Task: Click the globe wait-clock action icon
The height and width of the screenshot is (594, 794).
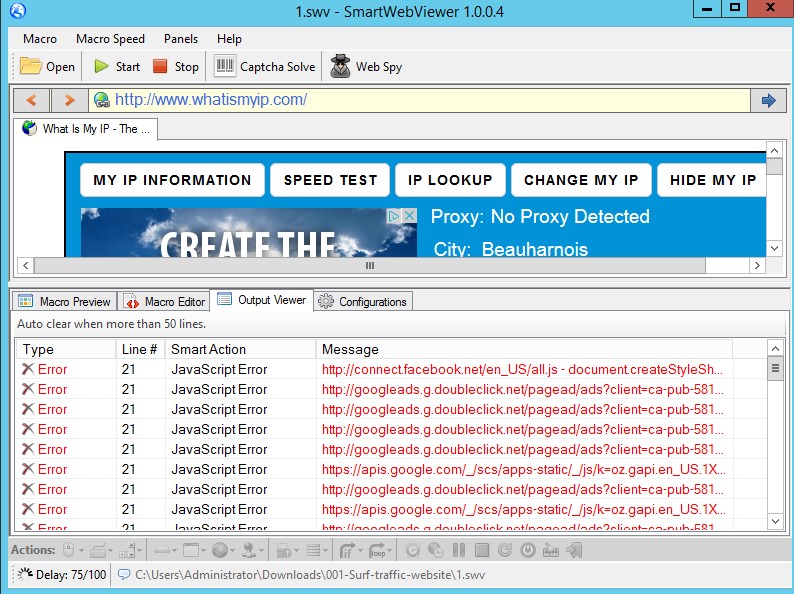Action: pos(435,550)
